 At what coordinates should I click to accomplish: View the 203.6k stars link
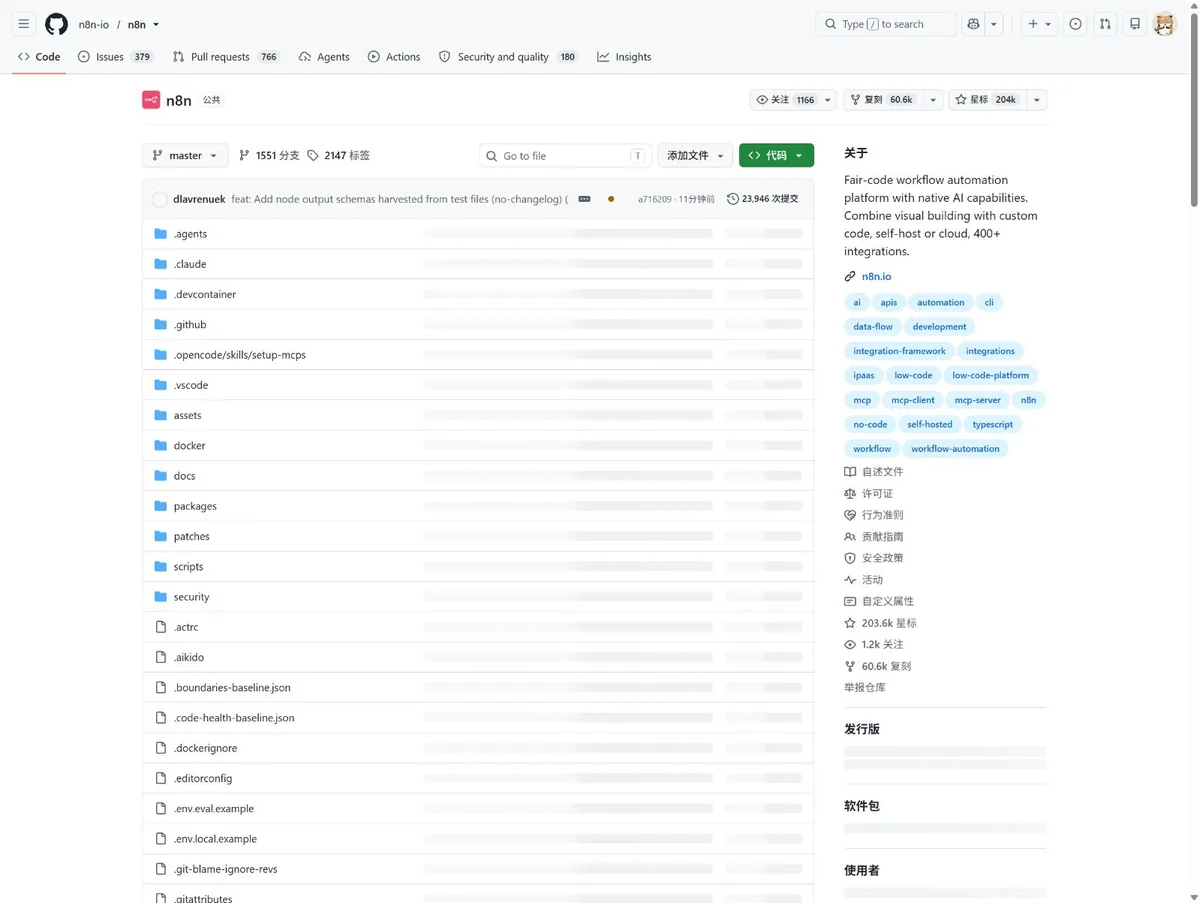click(880, 623)
